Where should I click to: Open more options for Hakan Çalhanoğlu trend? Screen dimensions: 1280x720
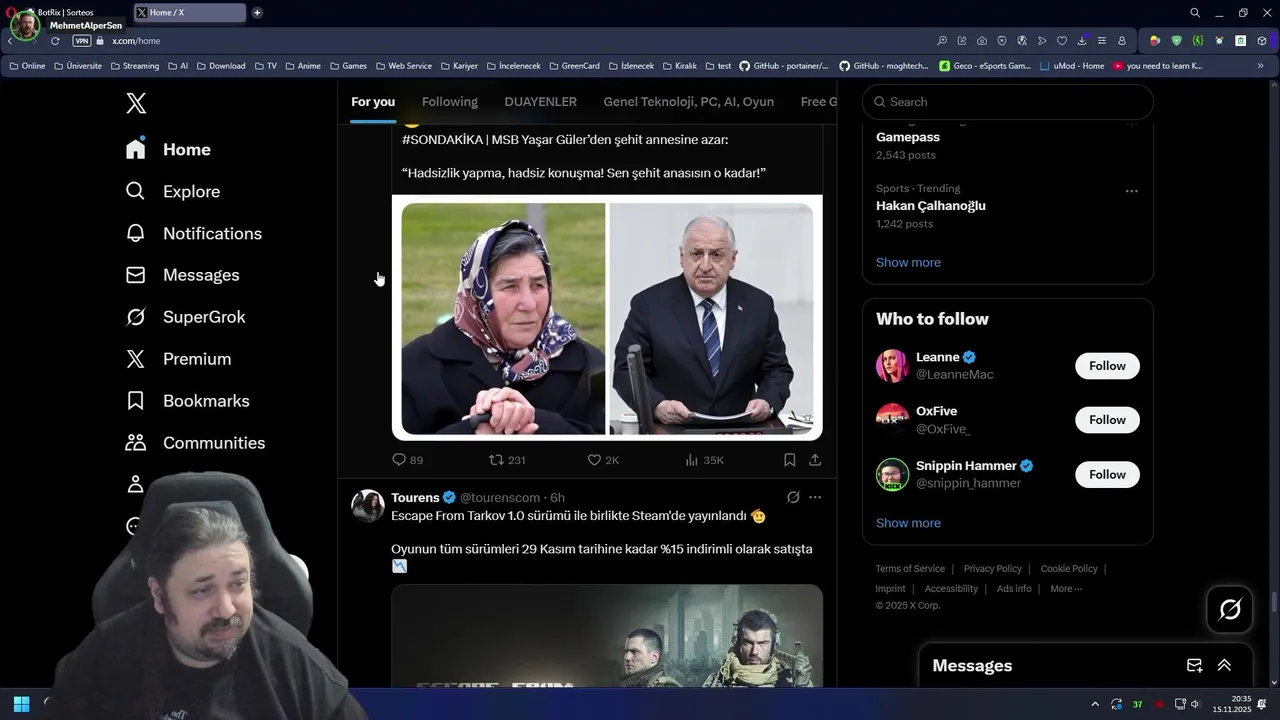click(x=1131, y=191)
